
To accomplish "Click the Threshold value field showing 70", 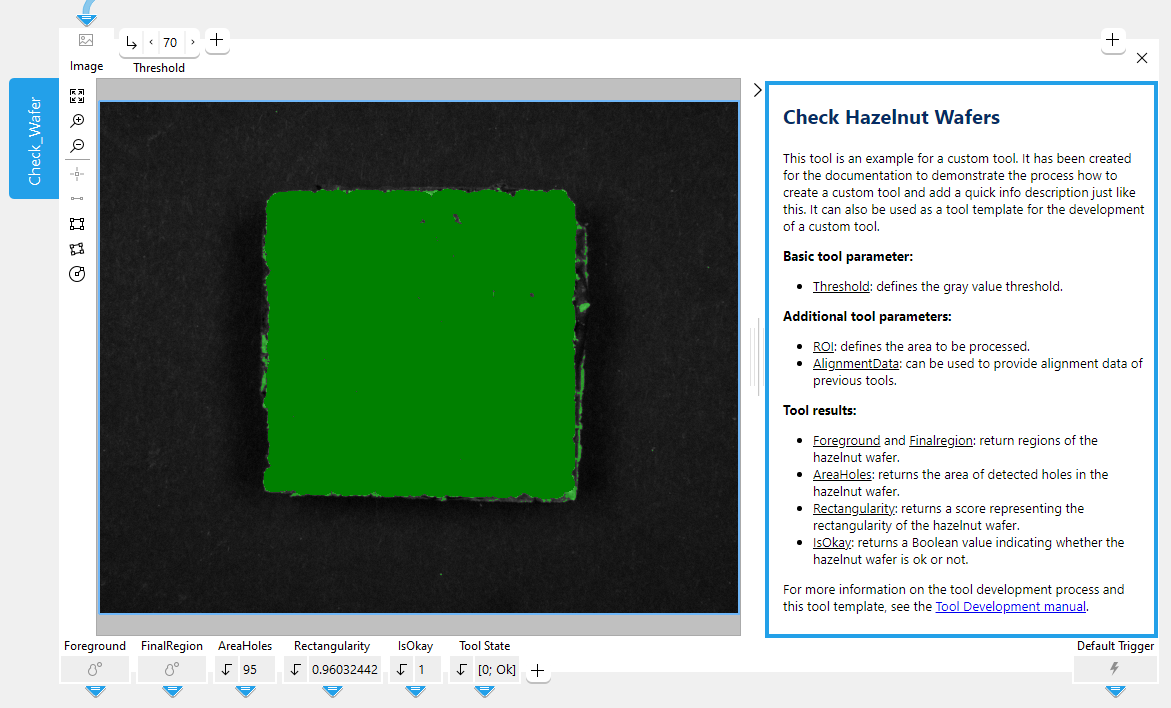I will pos(171,43).
